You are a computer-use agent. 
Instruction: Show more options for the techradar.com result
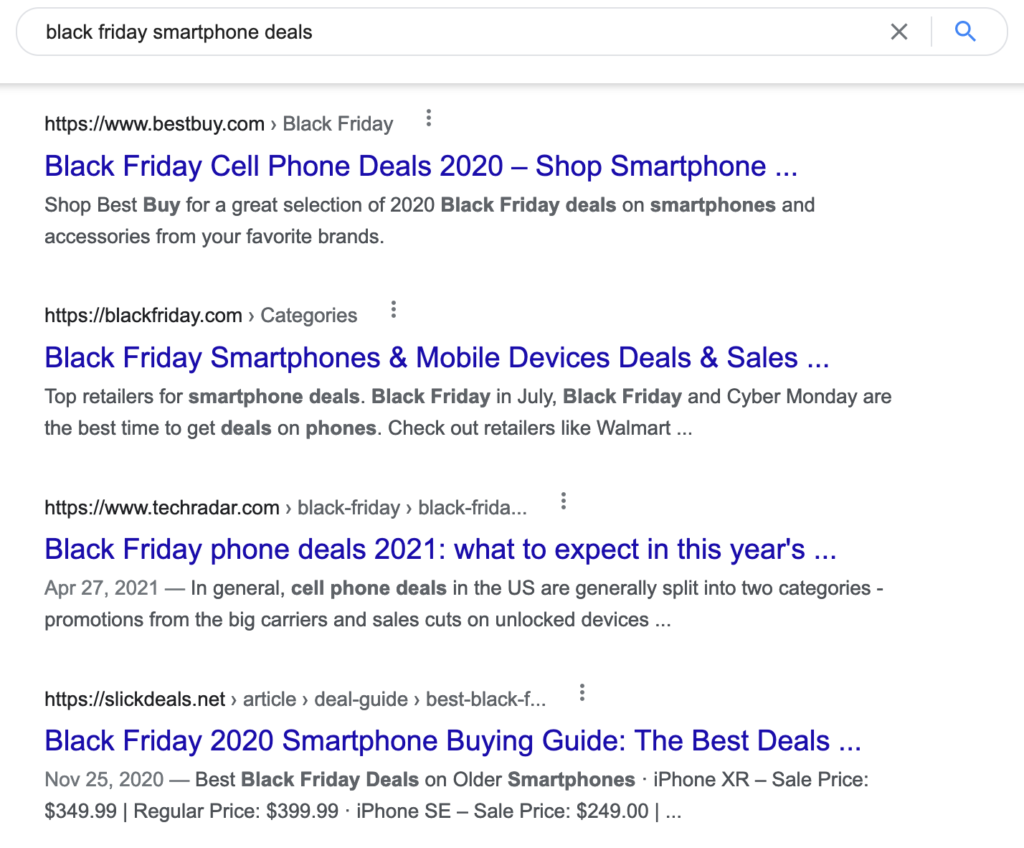point(564,501)
